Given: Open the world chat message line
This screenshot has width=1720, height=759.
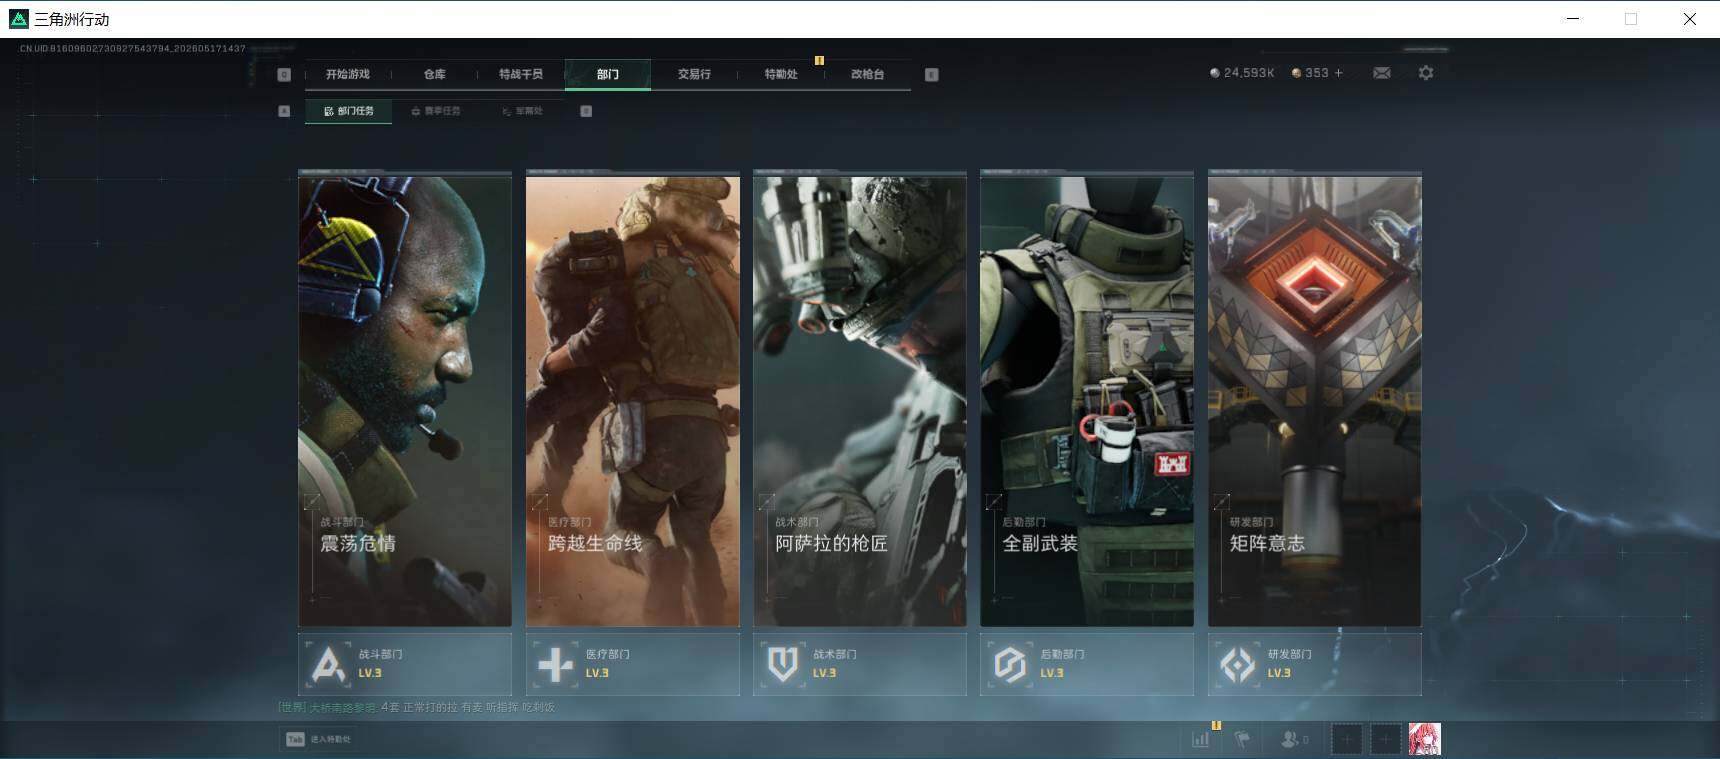Looking at the screenshot, I should (x=417, y=707).
